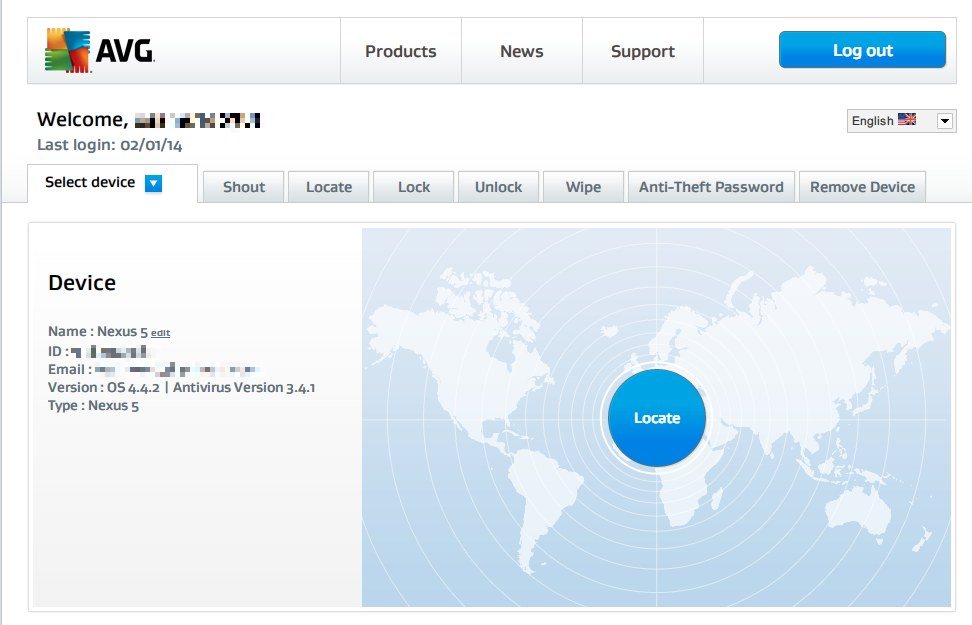
Task: Click the 'Device' heading
Action: tap(82, 283)
